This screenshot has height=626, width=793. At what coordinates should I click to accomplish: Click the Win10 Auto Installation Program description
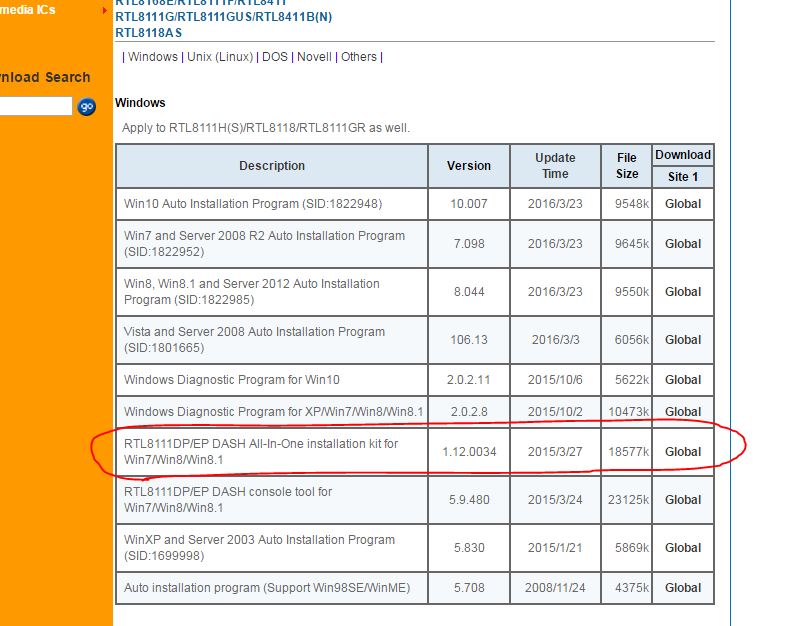click(x=253, y=204)
